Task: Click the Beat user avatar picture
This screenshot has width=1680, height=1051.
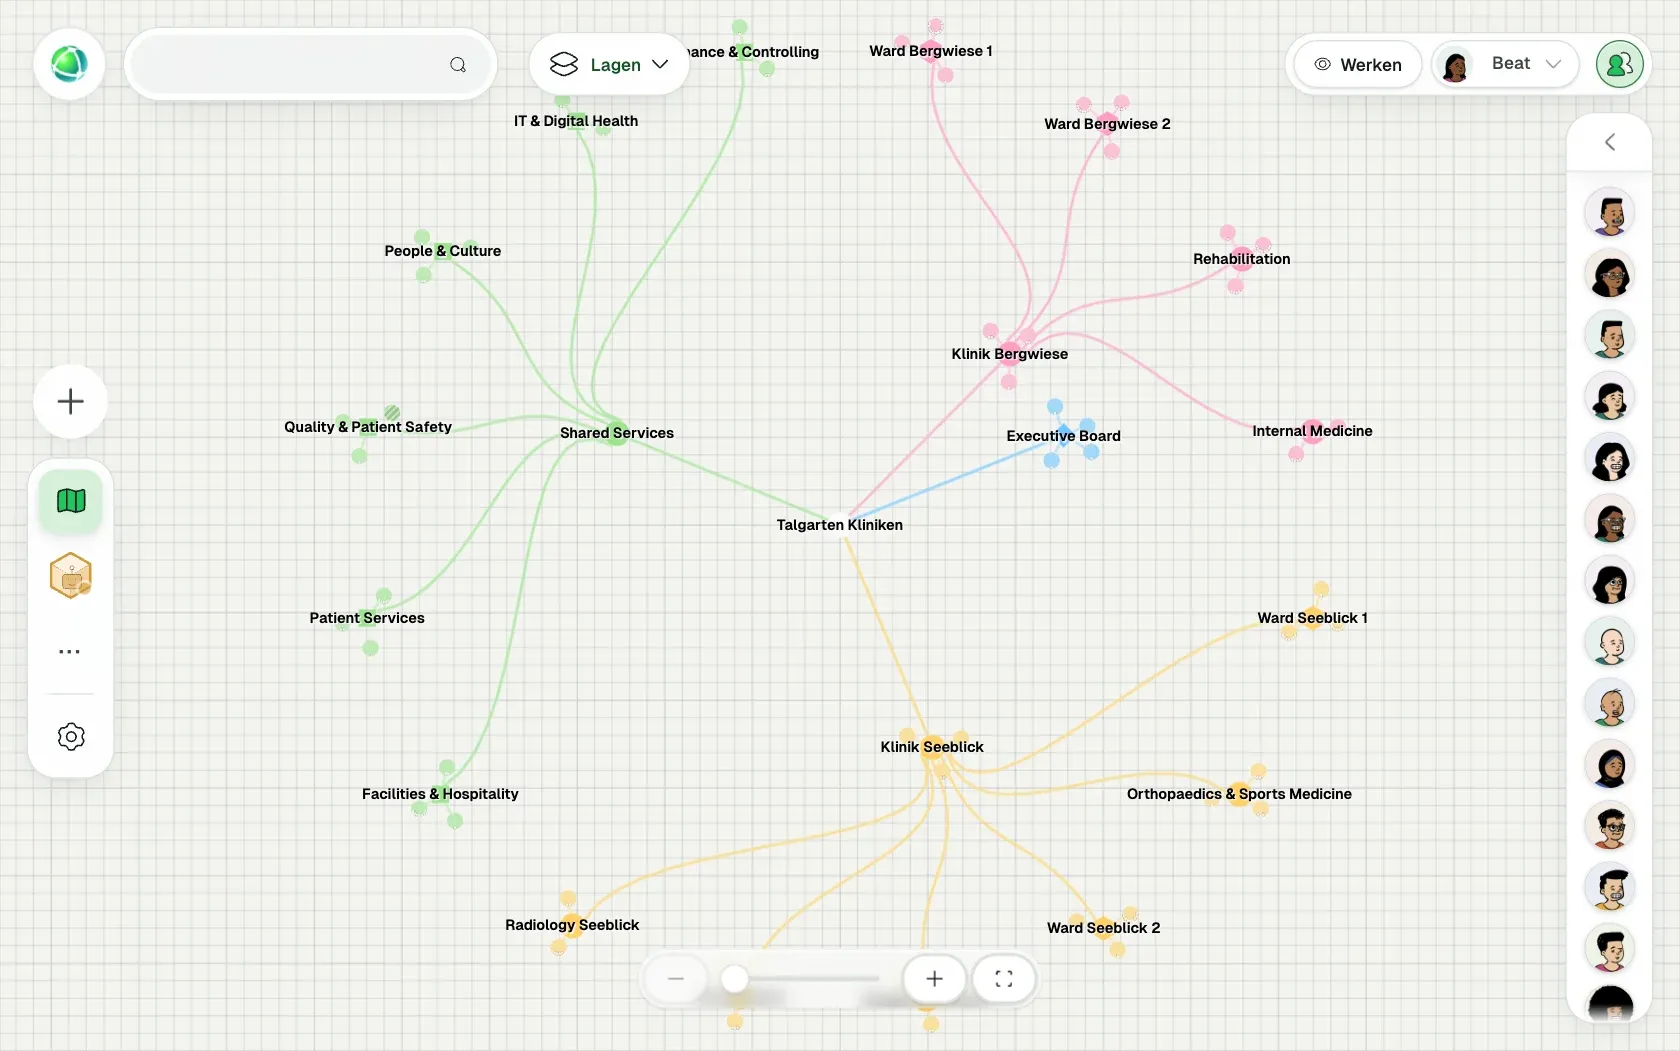Action: 1456,65
